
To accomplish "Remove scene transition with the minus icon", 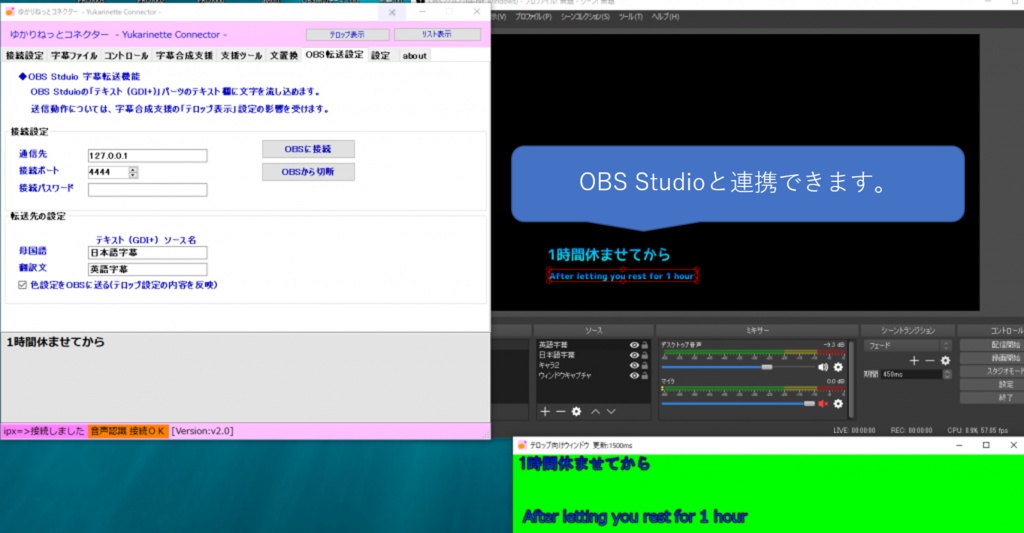I will click(x=929, y=361).
